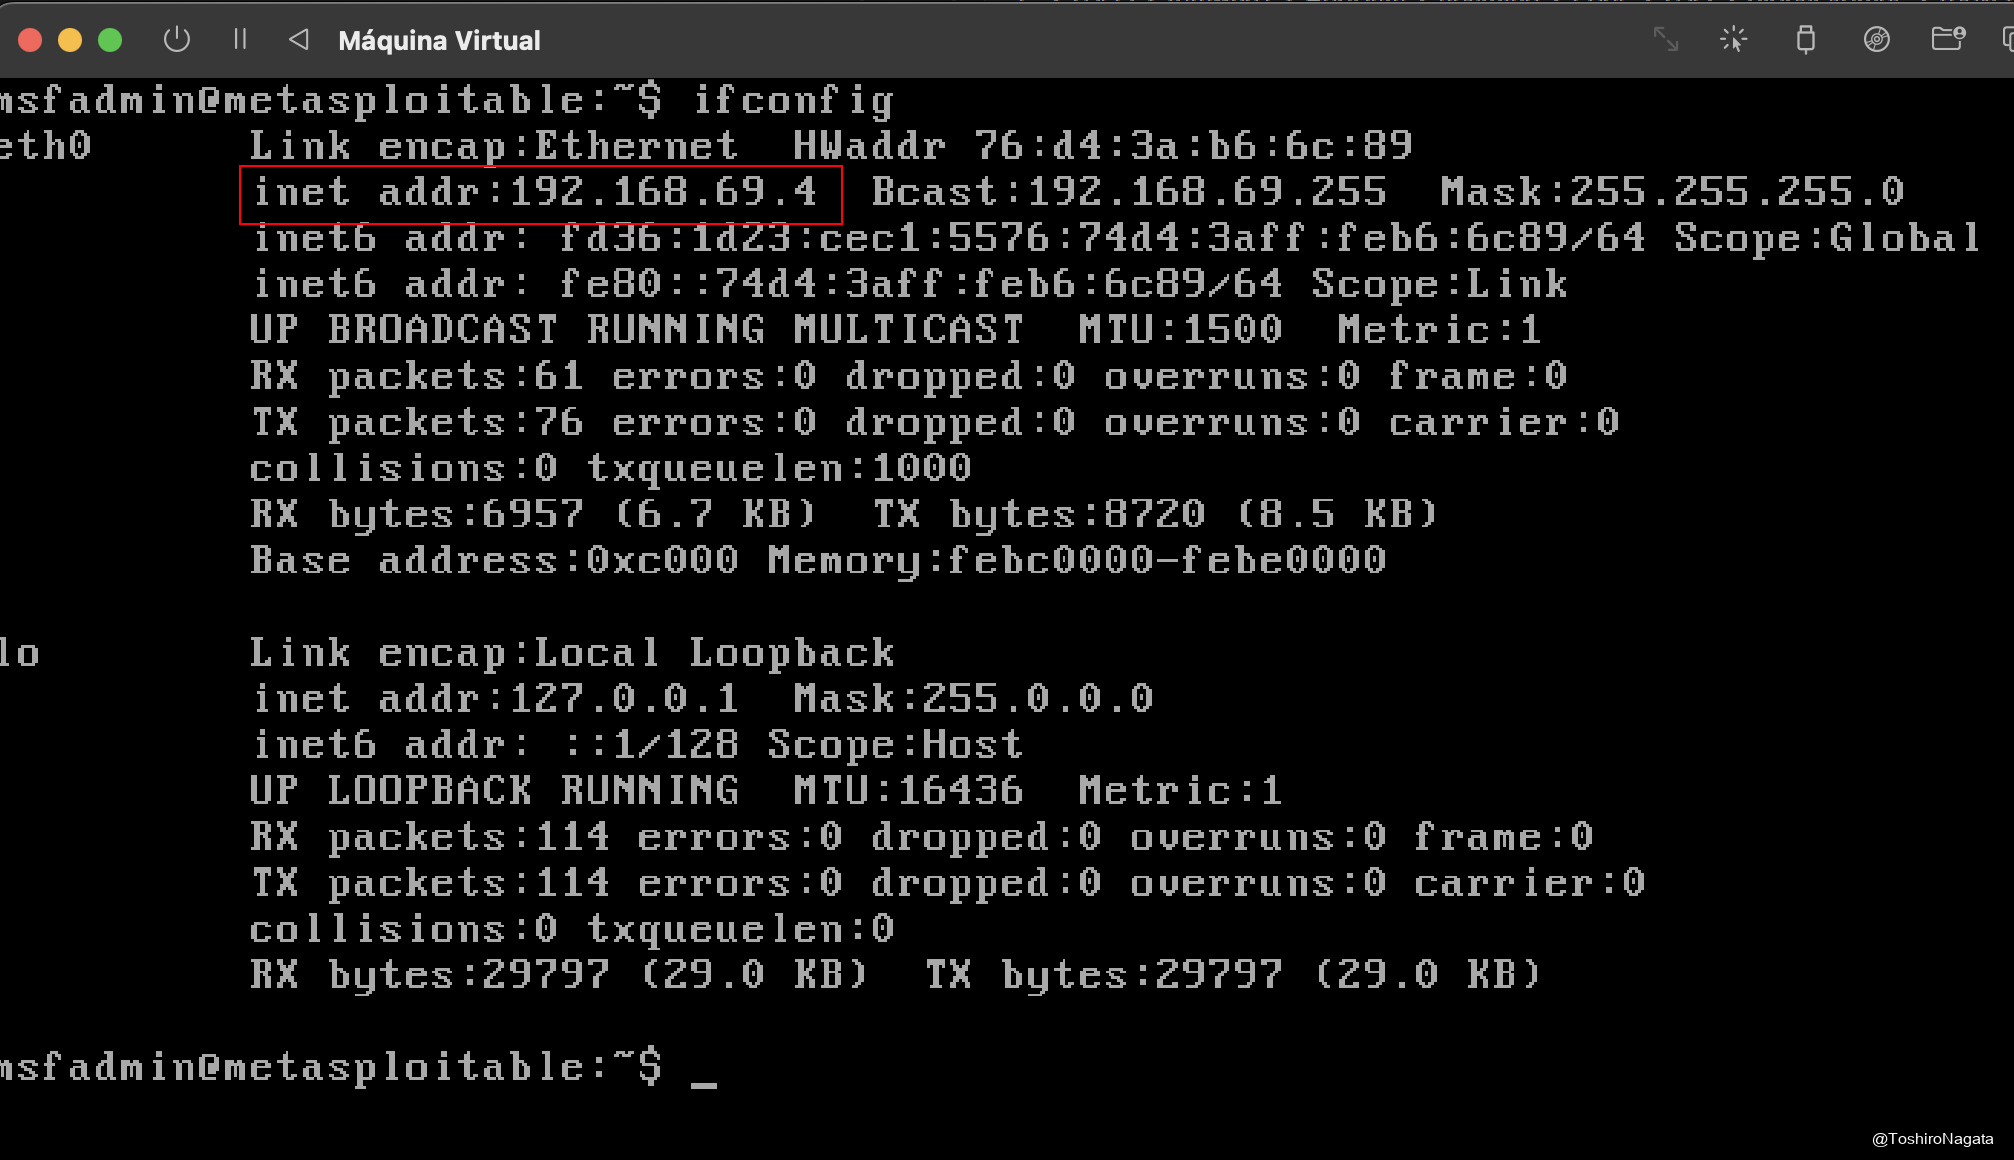Click the lo loopback interface label
This screenshot has height=1160, width=2014.
(20, 654)
